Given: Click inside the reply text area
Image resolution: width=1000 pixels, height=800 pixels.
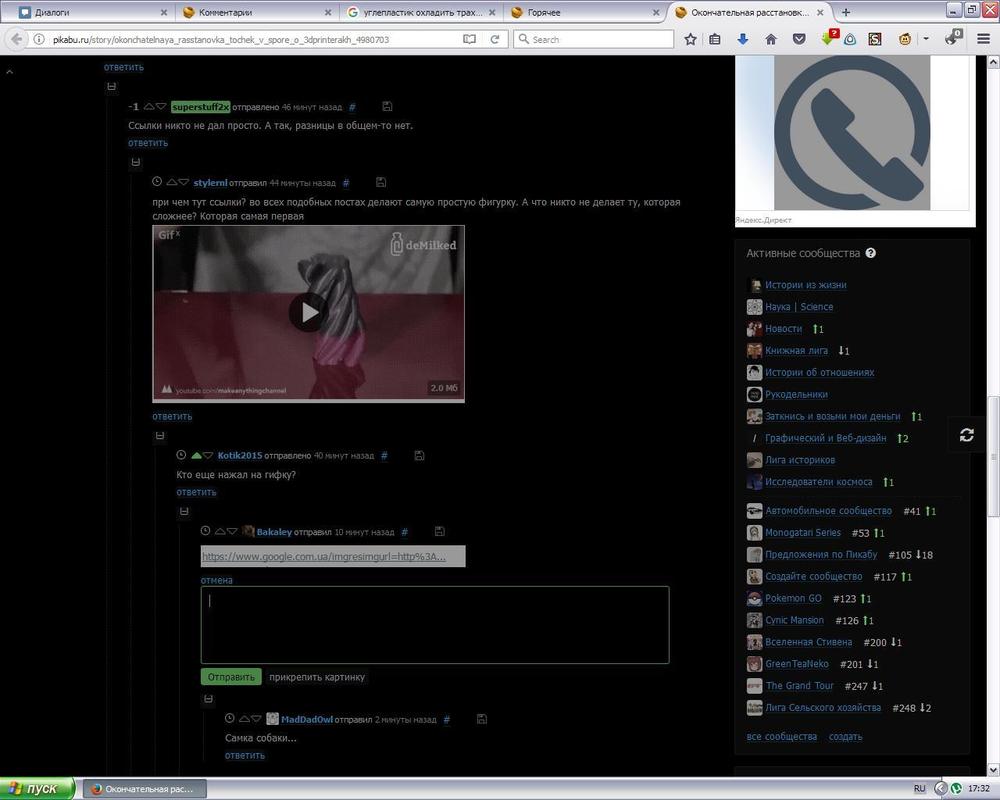Looking at the screenshot, I should (434, 625).
